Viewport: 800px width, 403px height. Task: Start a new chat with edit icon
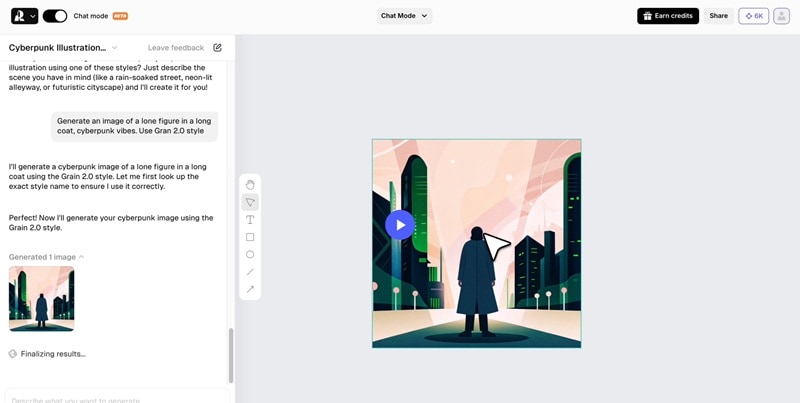[217, 47]
